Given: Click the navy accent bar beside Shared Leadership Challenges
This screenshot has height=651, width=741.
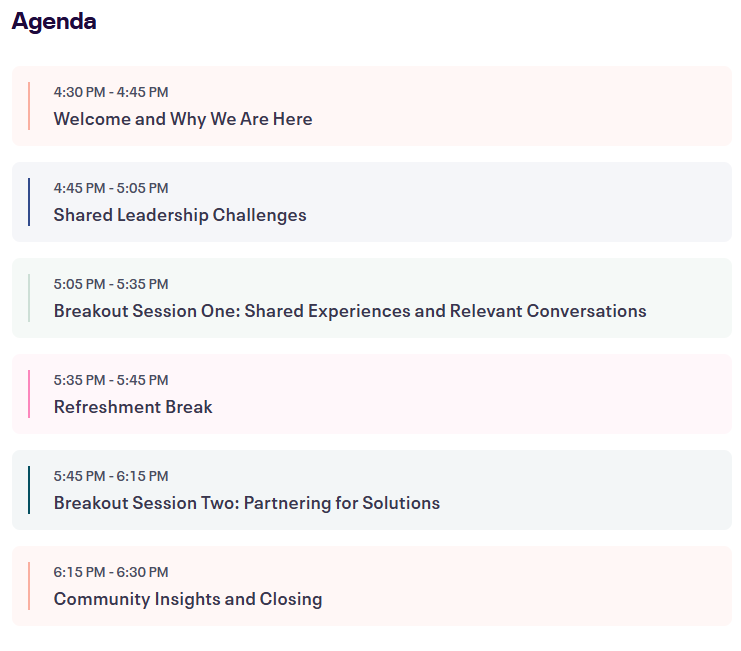Looking at the screenshot, I should pos(29,202).
